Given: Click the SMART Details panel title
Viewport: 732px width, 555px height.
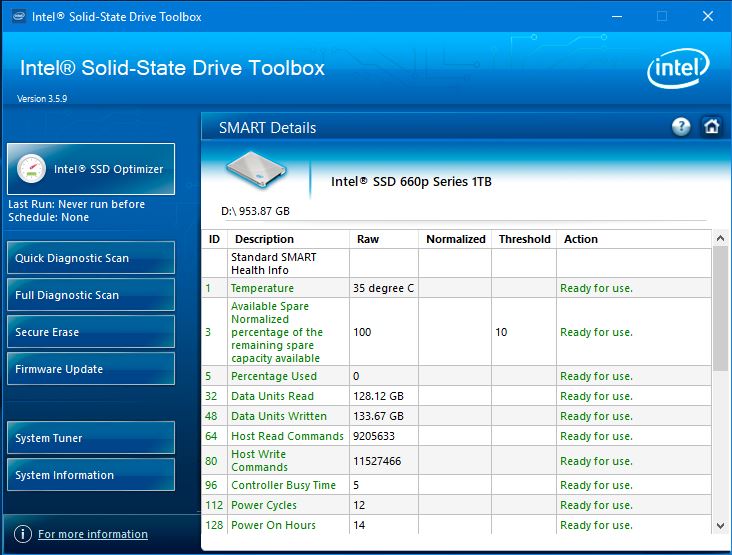Looking at the screenshot, I should tap(267, 127).
